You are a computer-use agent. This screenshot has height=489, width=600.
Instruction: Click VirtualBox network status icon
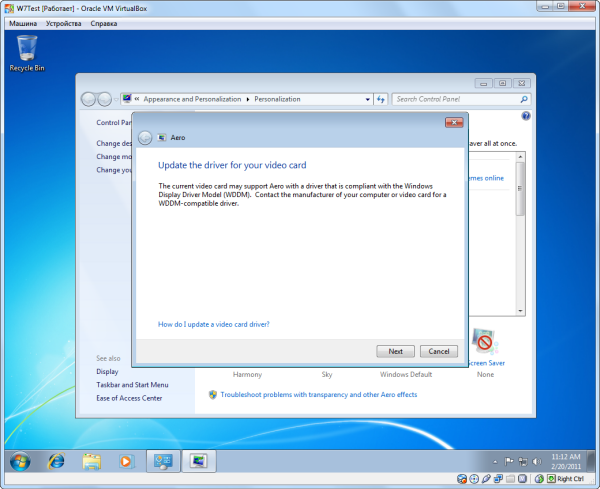(x=498, y=479)
